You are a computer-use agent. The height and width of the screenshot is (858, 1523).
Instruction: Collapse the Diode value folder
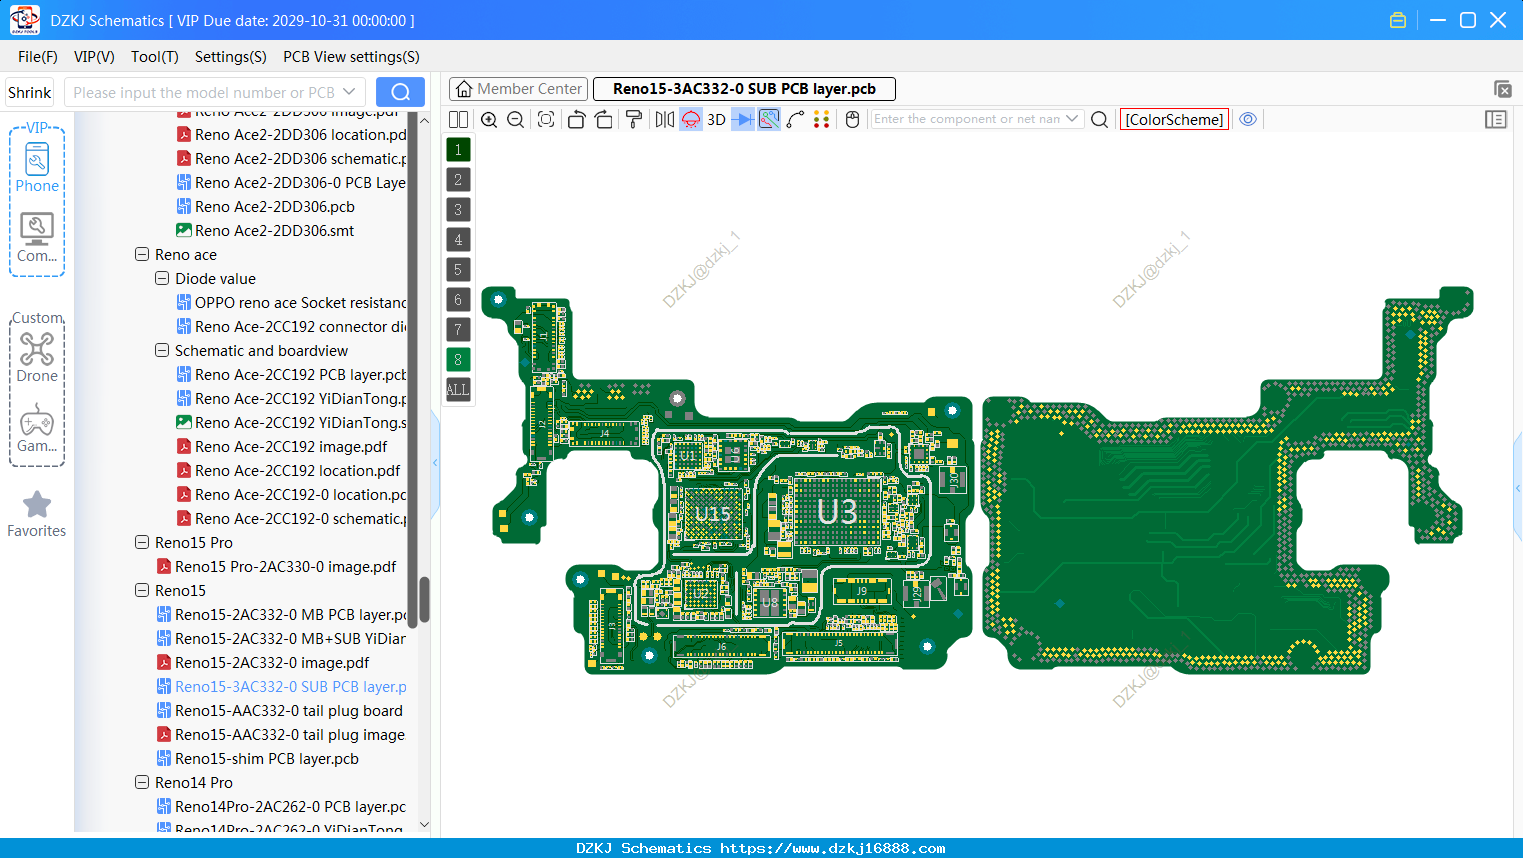pos(162,278)
